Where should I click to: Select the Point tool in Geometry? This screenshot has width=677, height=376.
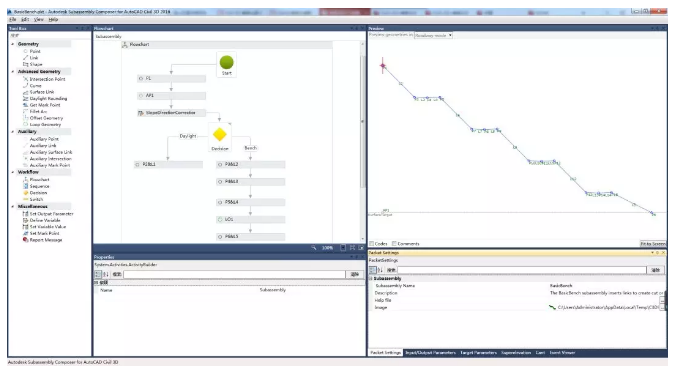point(35,51)
